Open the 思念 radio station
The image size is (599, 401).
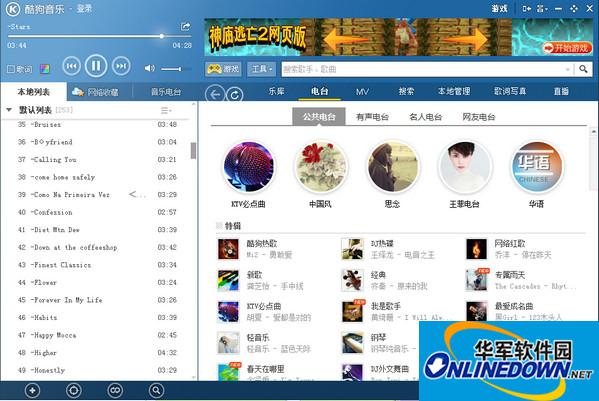[393, 167]
